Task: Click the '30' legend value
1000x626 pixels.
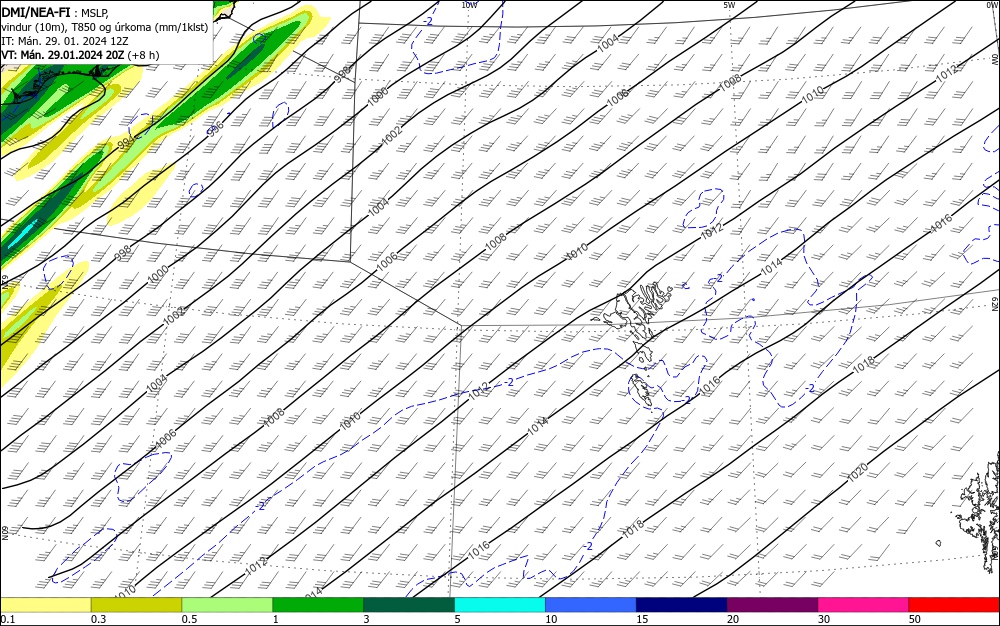Action: click(x=824, y=619)
